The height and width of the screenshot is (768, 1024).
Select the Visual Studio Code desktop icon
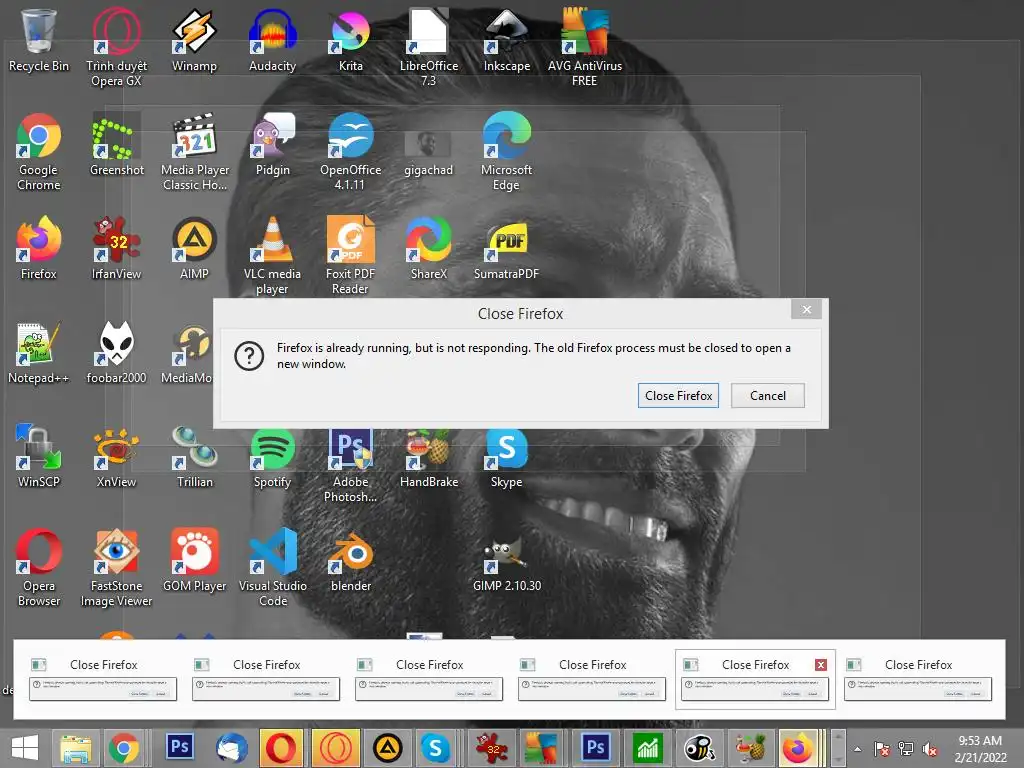(x=272, y=567)
